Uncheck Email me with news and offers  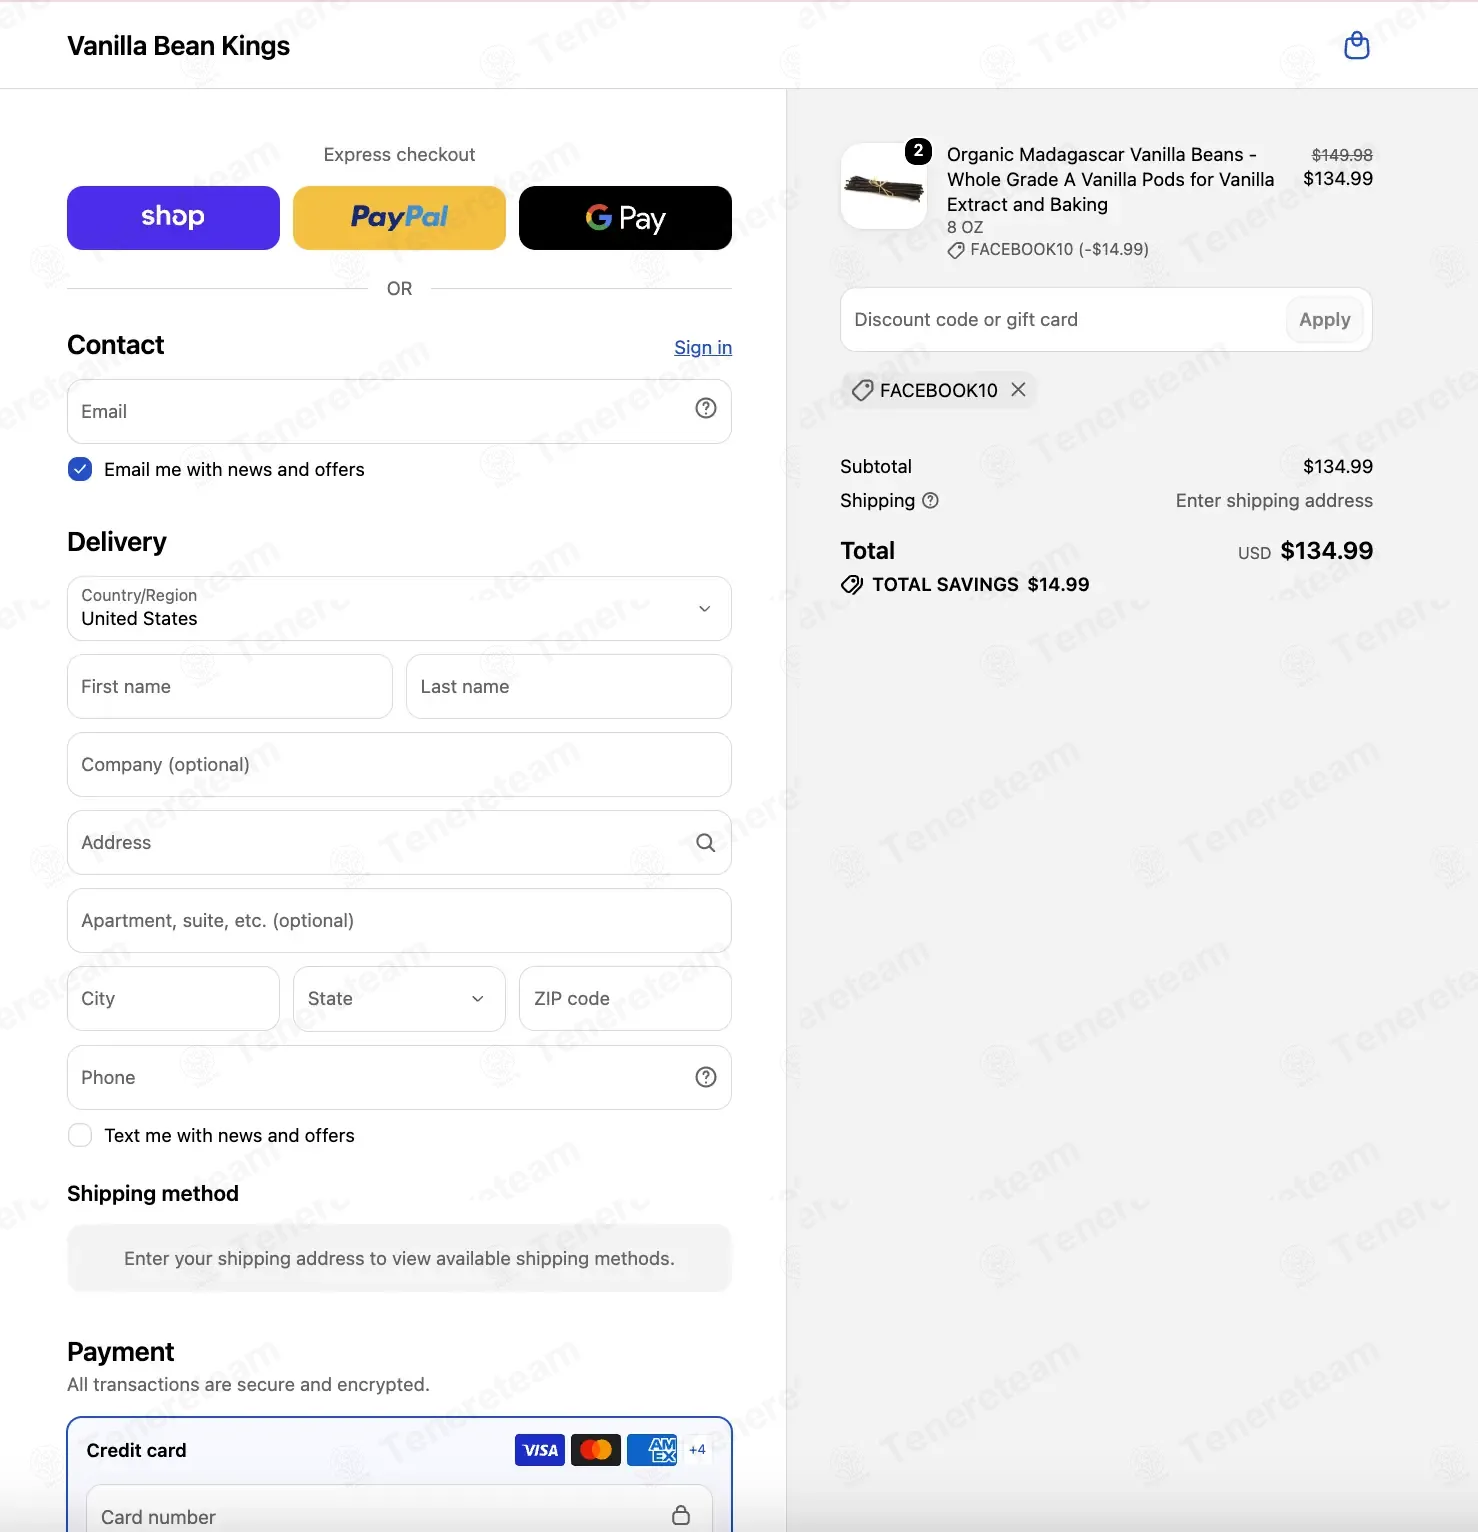coord(80,469)
